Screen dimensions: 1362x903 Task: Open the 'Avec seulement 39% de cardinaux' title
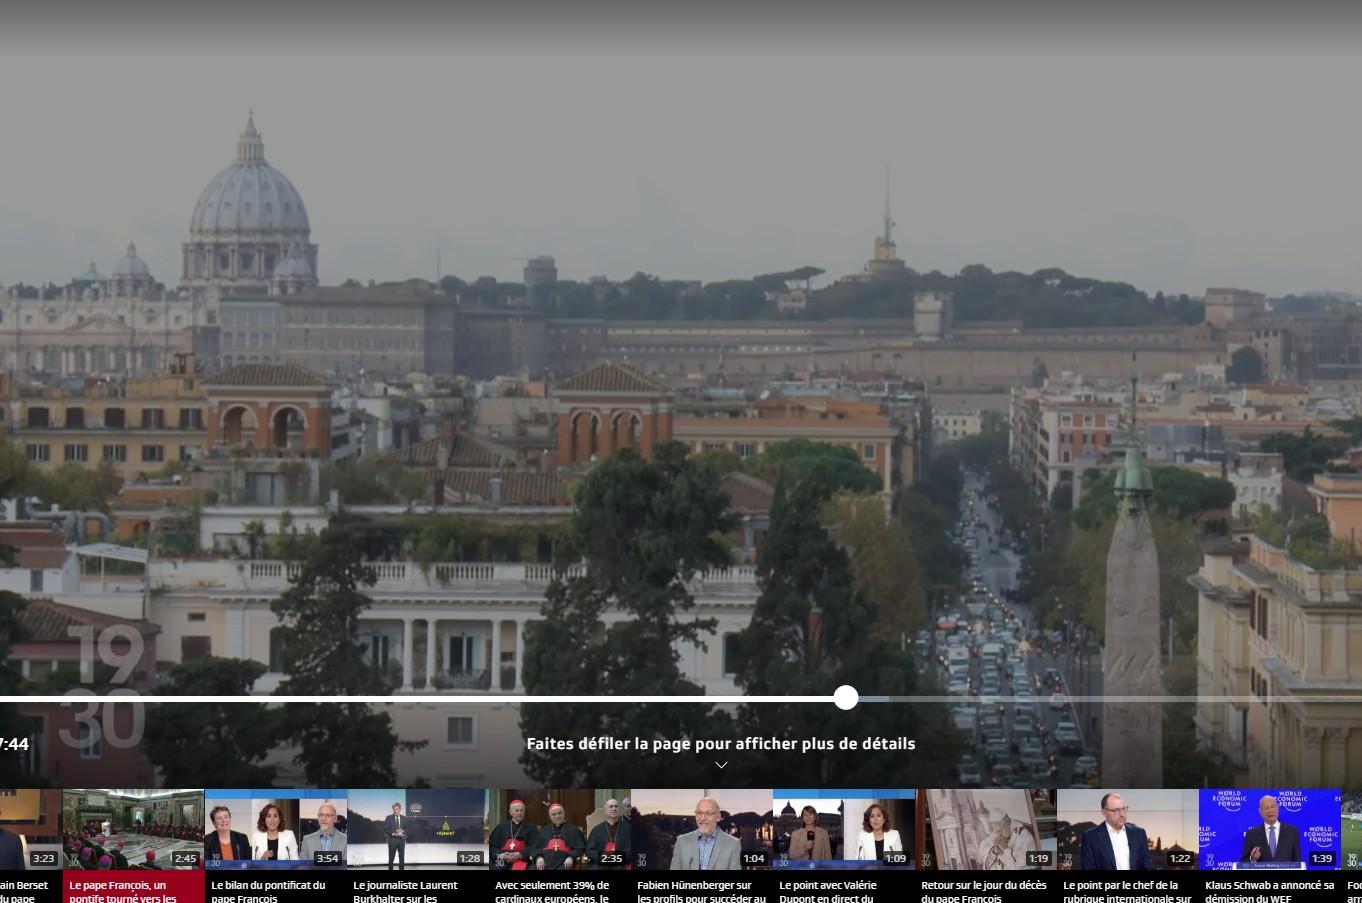[x=552, y=891]
